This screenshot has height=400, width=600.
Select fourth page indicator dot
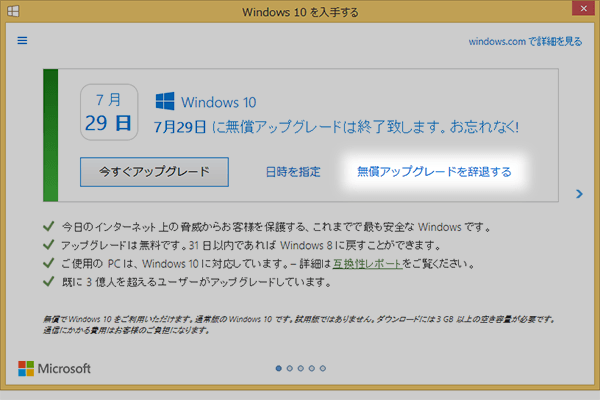coord(312,368)
